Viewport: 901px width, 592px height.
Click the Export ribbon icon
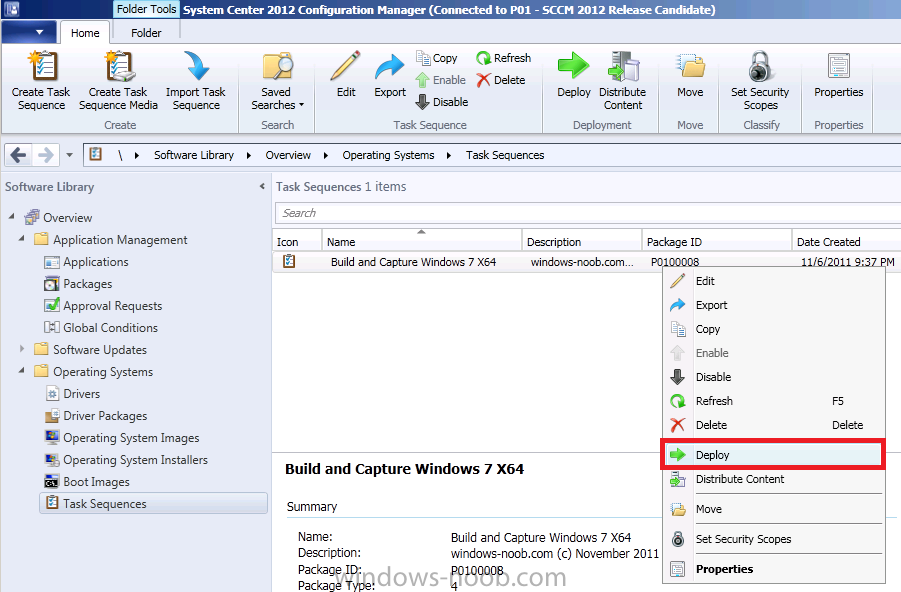pos(390,75)
